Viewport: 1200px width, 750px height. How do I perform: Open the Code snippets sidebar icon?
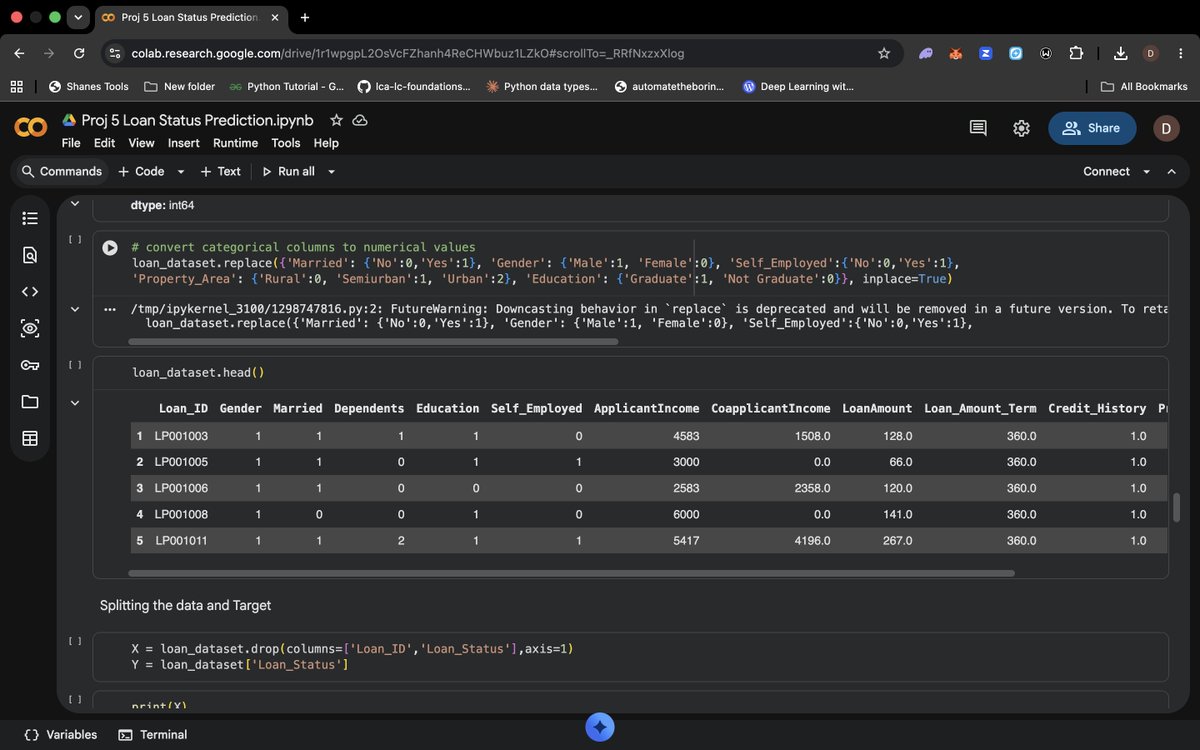point(30,292)
